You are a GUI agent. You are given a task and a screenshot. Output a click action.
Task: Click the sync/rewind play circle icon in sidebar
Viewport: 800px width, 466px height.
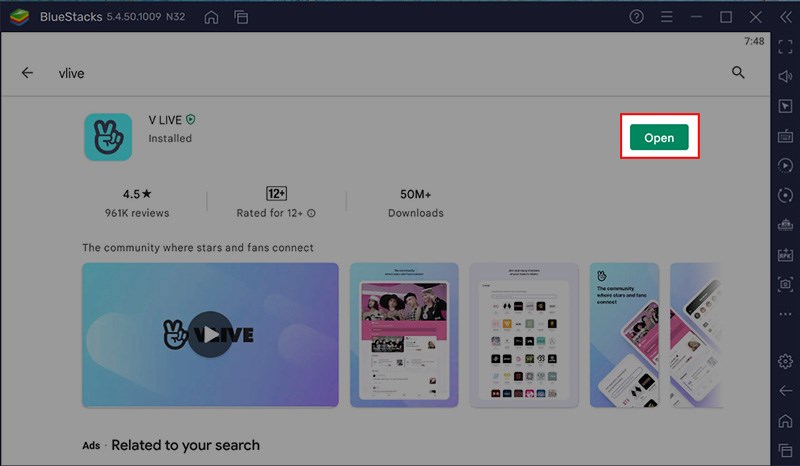point(785,165)
